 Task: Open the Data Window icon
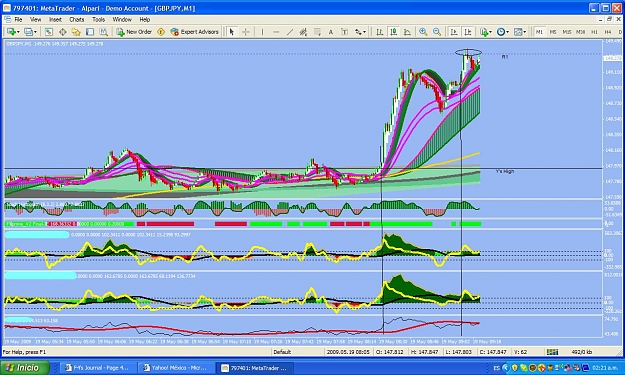coord(63,32)
